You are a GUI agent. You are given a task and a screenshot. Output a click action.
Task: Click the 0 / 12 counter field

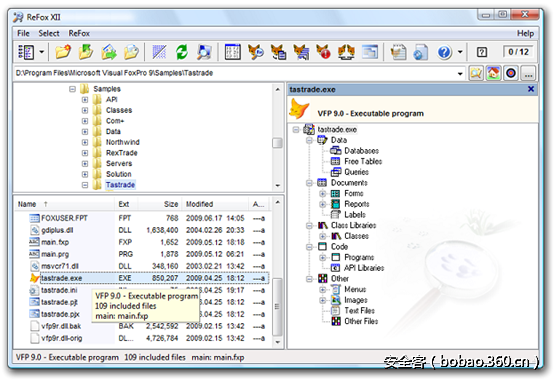click(x=518, y=52)
